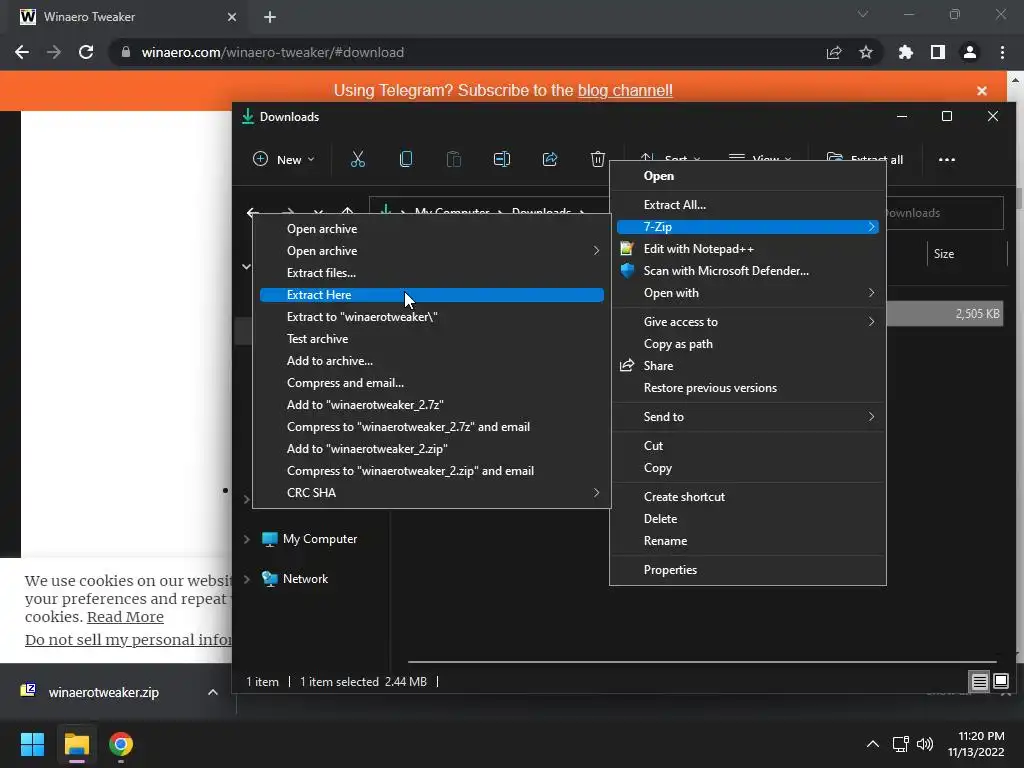1024x768 pixels.
Task: Toggle Chrome's side panel icon
Action: click(938, 52)
